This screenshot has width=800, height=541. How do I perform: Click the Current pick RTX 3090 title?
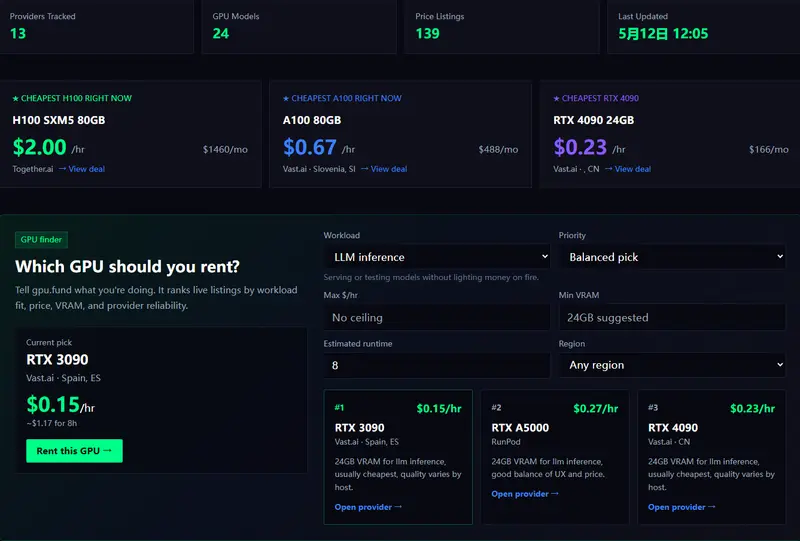(x=57, y=359)
